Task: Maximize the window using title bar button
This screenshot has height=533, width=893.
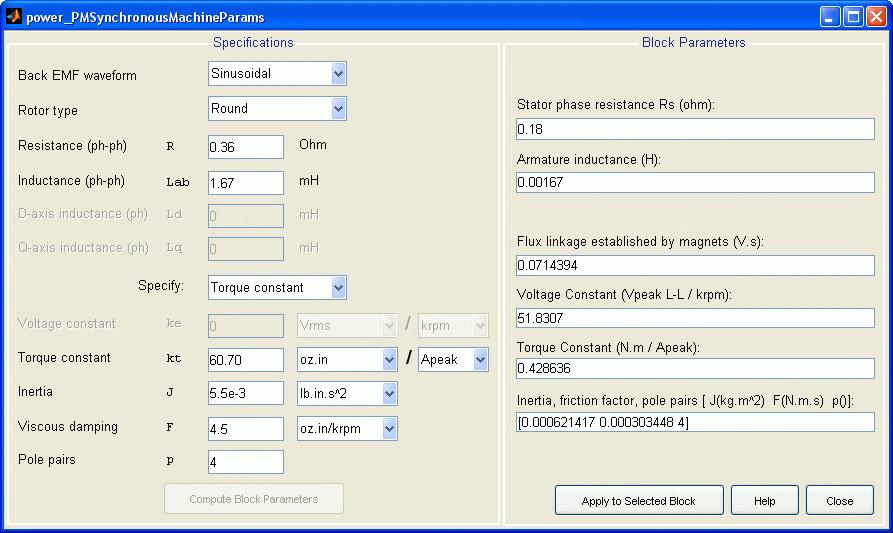Action: point(853,17)
